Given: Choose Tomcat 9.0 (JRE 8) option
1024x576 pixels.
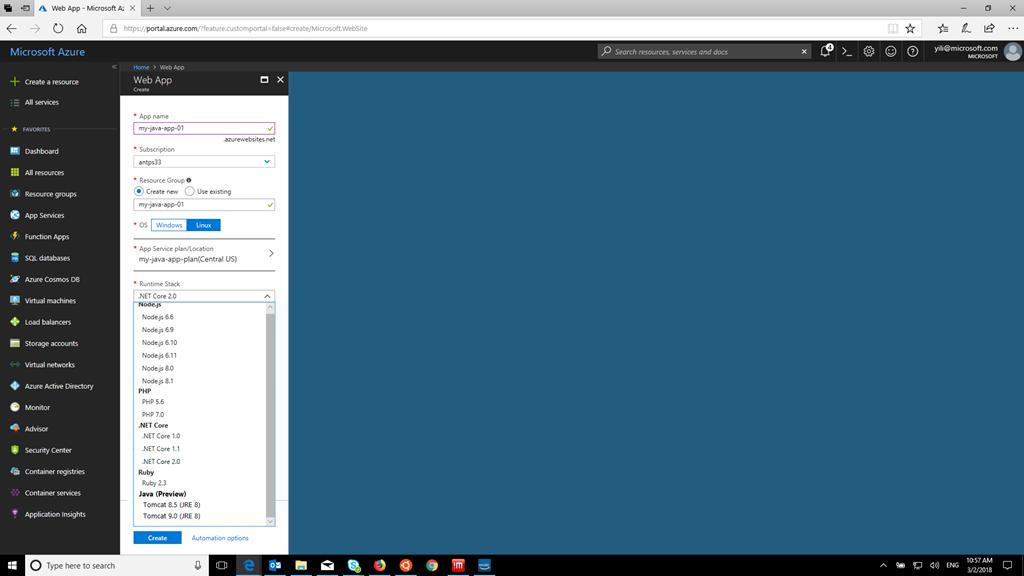Looking at the screenshot, I should point(172,516).
